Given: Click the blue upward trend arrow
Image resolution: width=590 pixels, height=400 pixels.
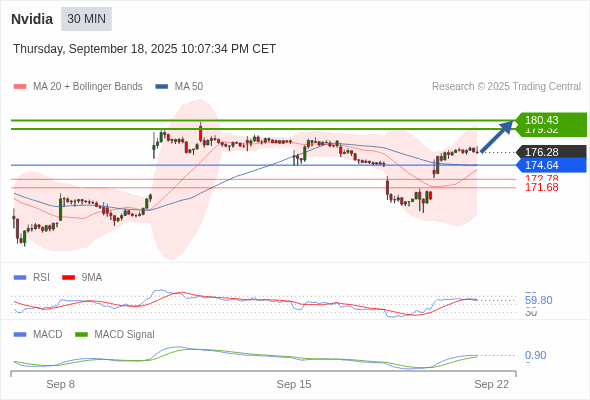Looking at the screenshot, I should (497, 136).
